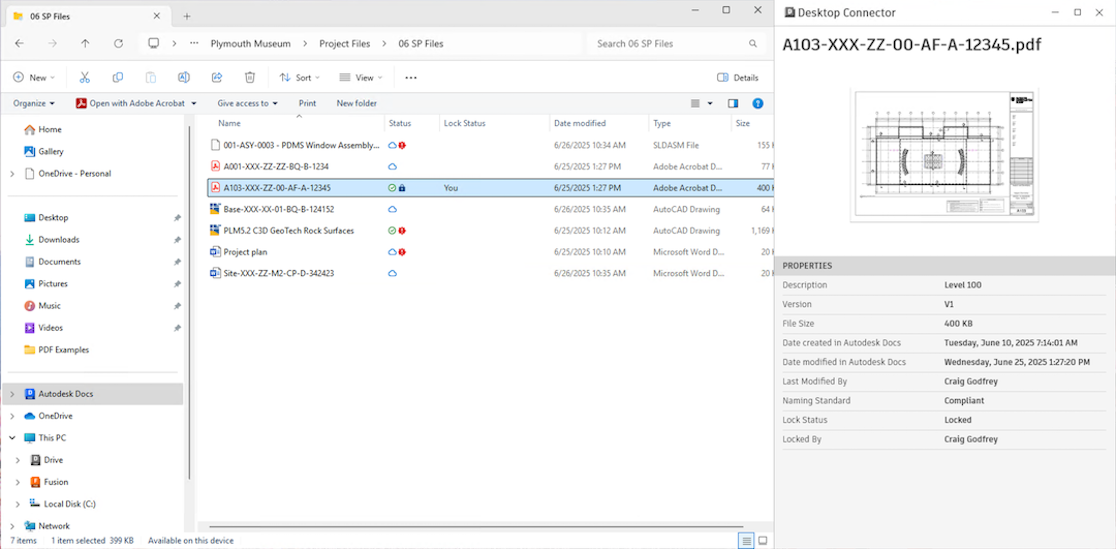1116x549 pixels.
Task: Click the Cut scissors icon
Action: click(85, 78)
